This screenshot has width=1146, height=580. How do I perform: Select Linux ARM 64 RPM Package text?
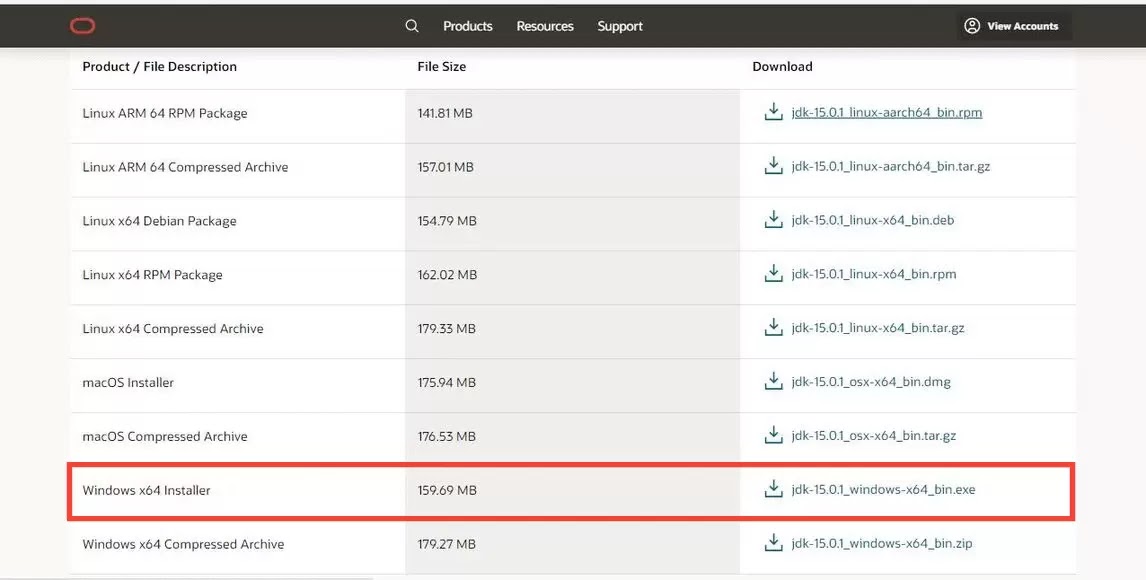[165, 113]
